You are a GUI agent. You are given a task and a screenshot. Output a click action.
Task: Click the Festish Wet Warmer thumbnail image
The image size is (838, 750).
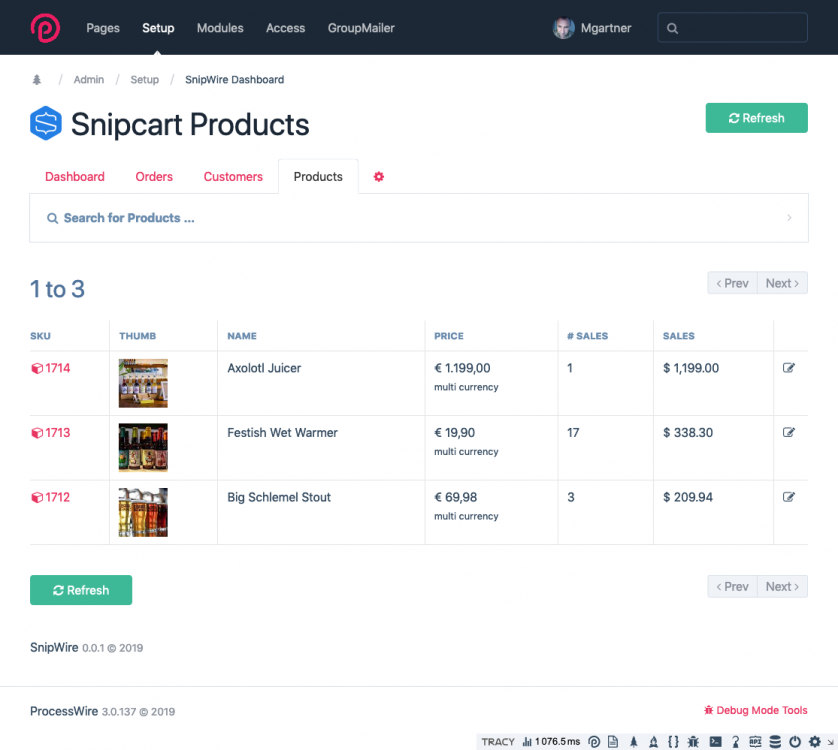pyautogui.click(x=143, y=448)
